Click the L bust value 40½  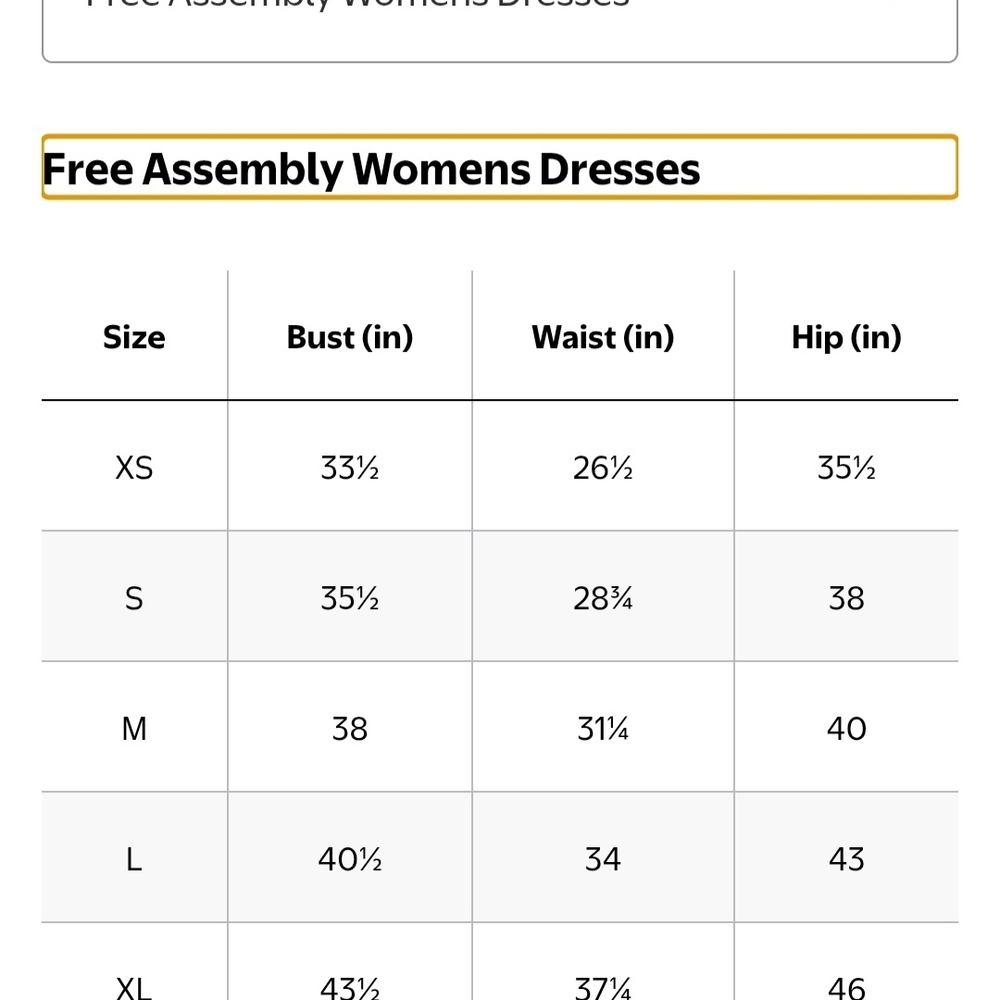coord(349,859)
